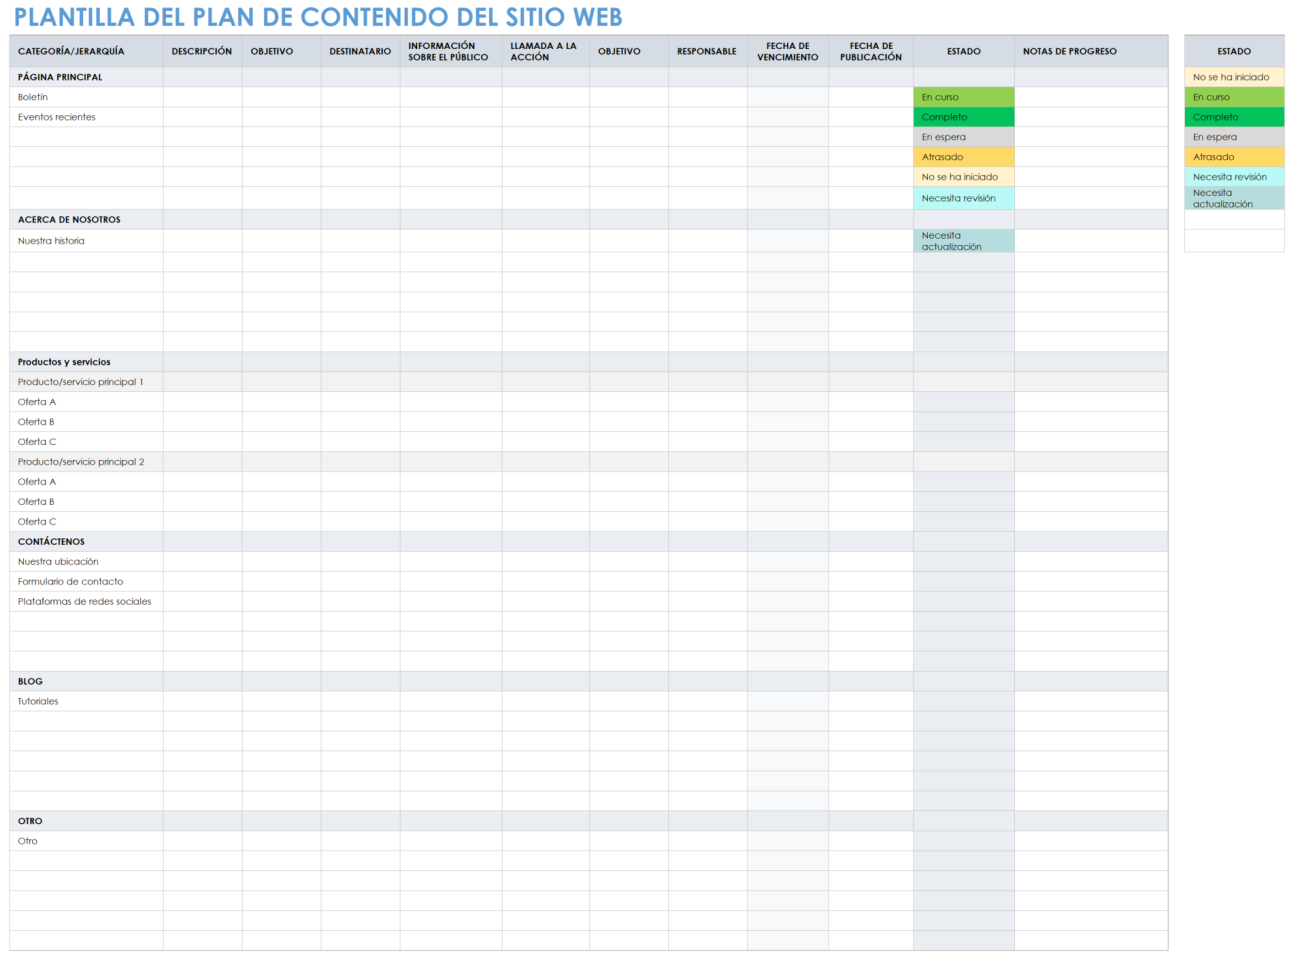
Task: Select the green 'En curso' status cell
Action: pos(963,97)
